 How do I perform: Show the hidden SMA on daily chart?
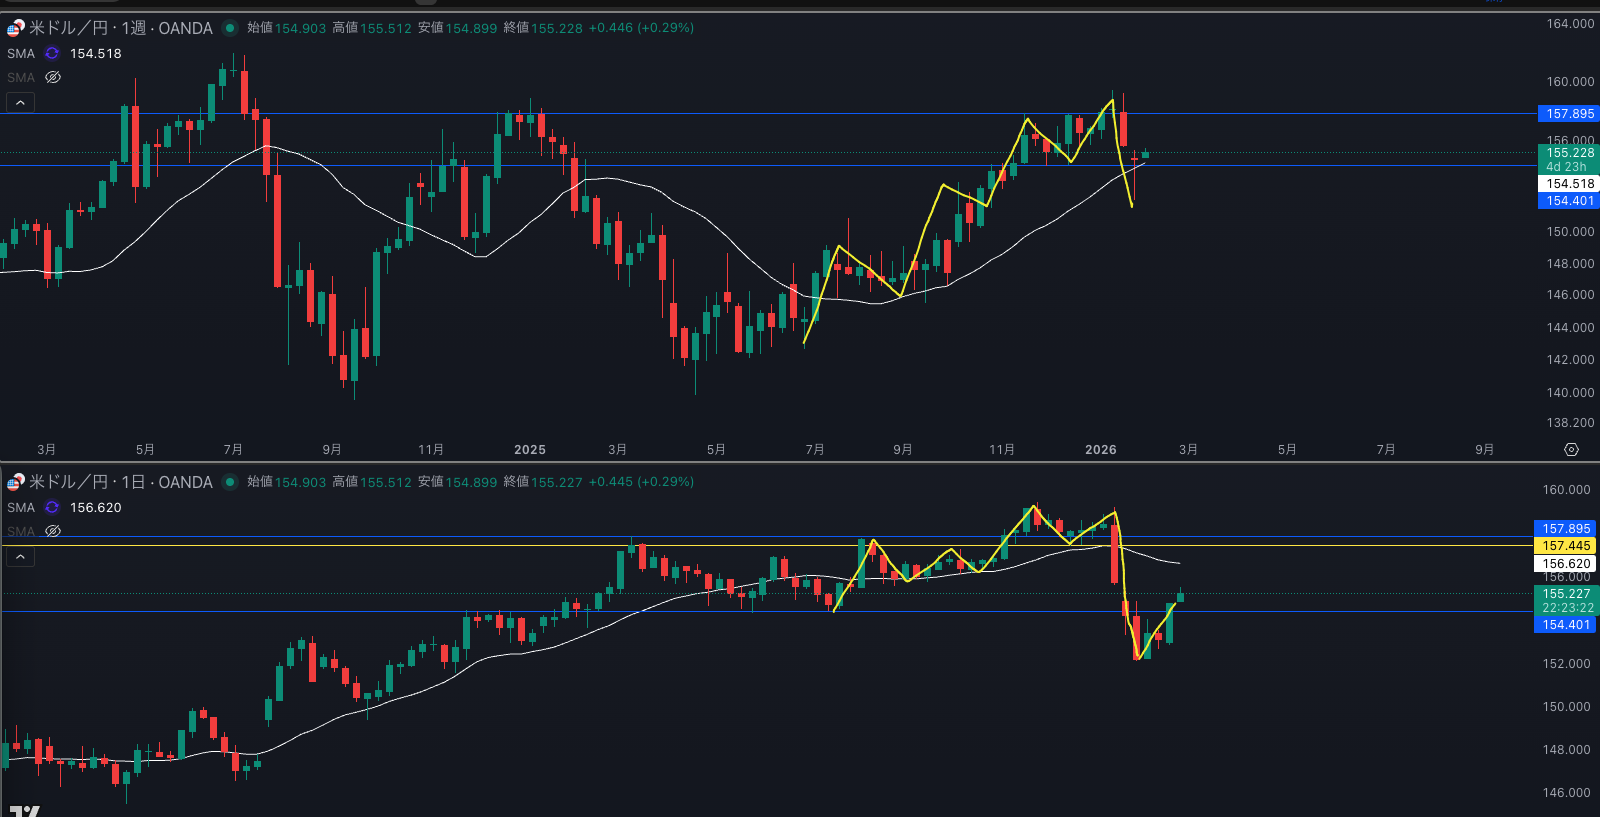click(x=53, y=531)
